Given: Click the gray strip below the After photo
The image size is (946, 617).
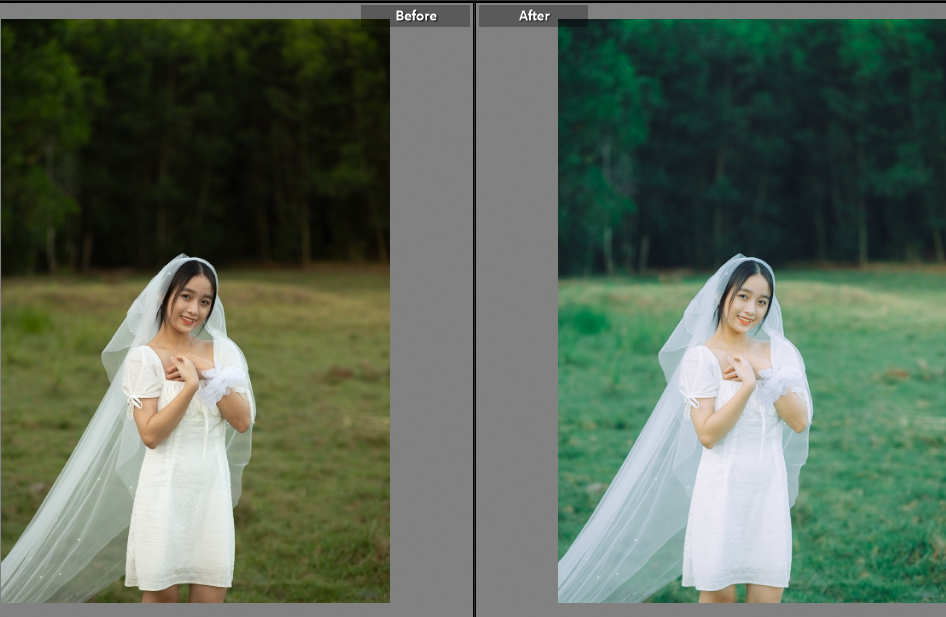Looking at the screenshot, I should [x=750, y=610].
